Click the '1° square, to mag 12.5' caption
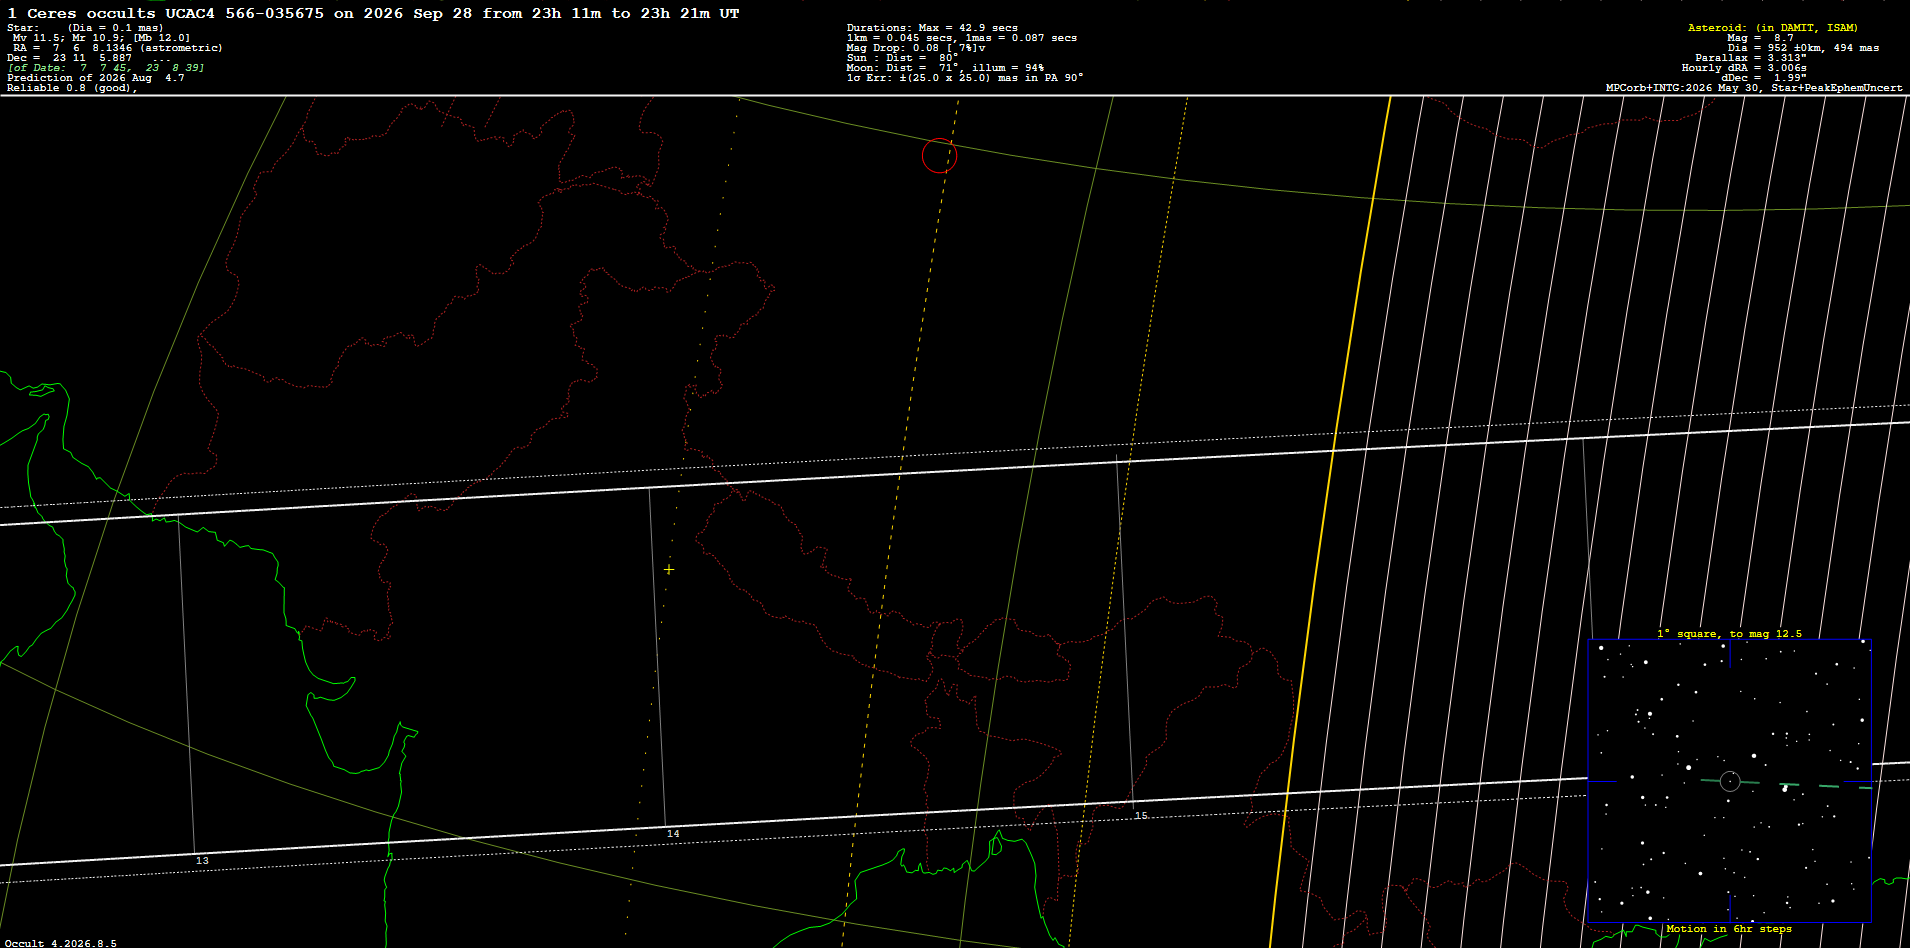 (1729, 634)
